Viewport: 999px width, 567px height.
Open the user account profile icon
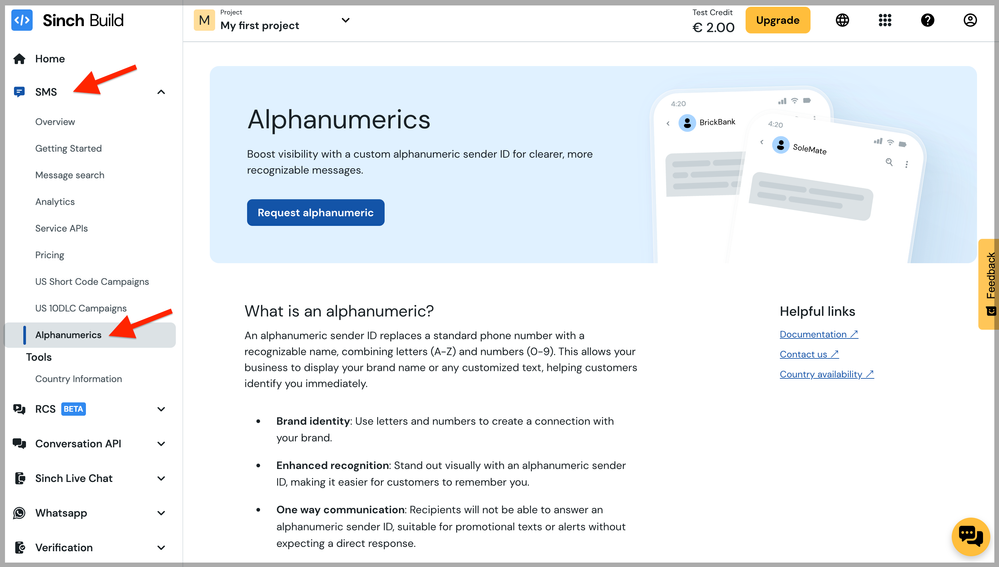(x=970, y=20)
